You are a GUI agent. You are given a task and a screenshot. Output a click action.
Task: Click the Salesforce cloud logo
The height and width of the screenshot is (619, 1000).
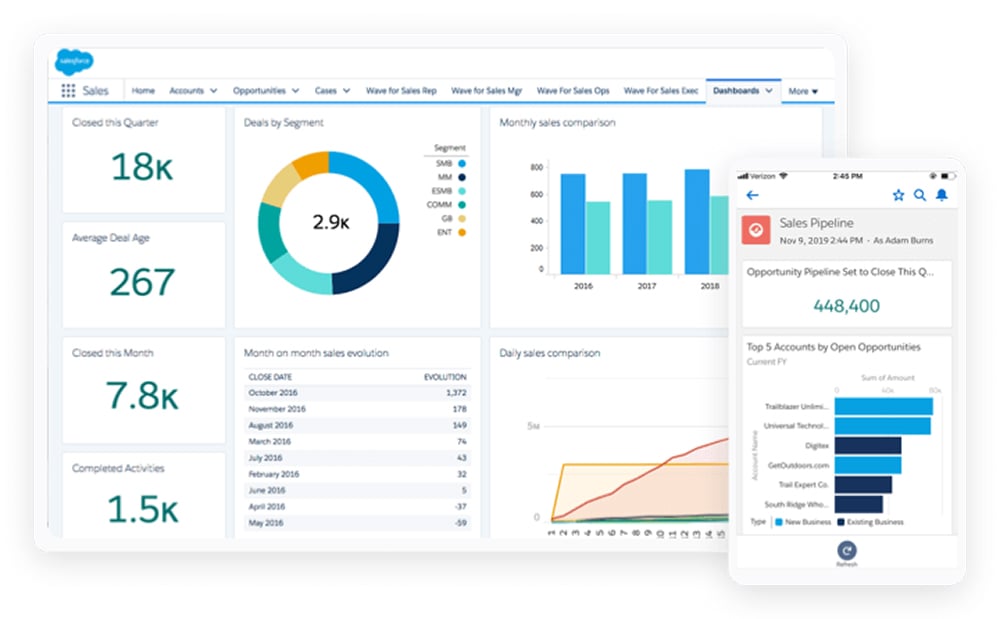click(75, 62)
